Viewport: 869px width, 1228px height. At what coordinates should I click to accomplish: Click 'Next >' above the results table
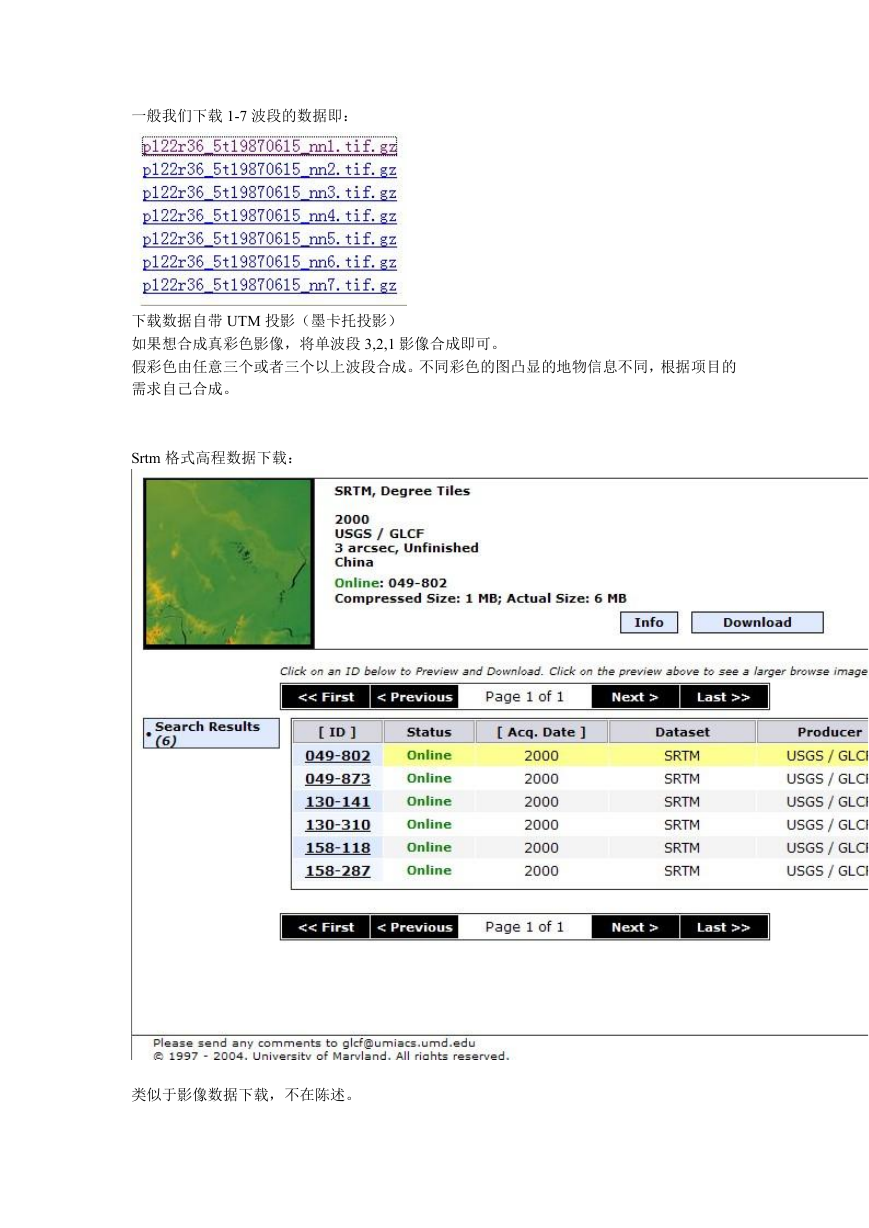[x=635, y=697]
